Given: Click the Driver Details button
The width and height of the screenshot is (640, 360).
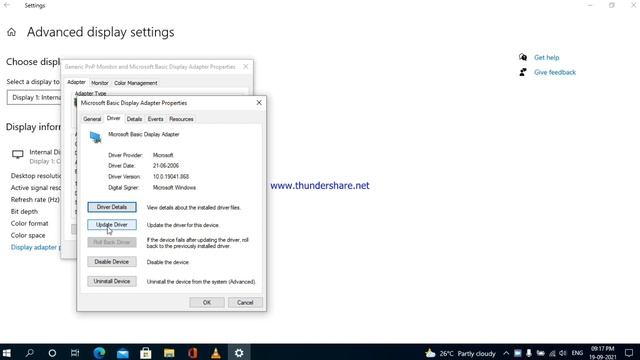Looking at the screenshot, I should [112, 207].
